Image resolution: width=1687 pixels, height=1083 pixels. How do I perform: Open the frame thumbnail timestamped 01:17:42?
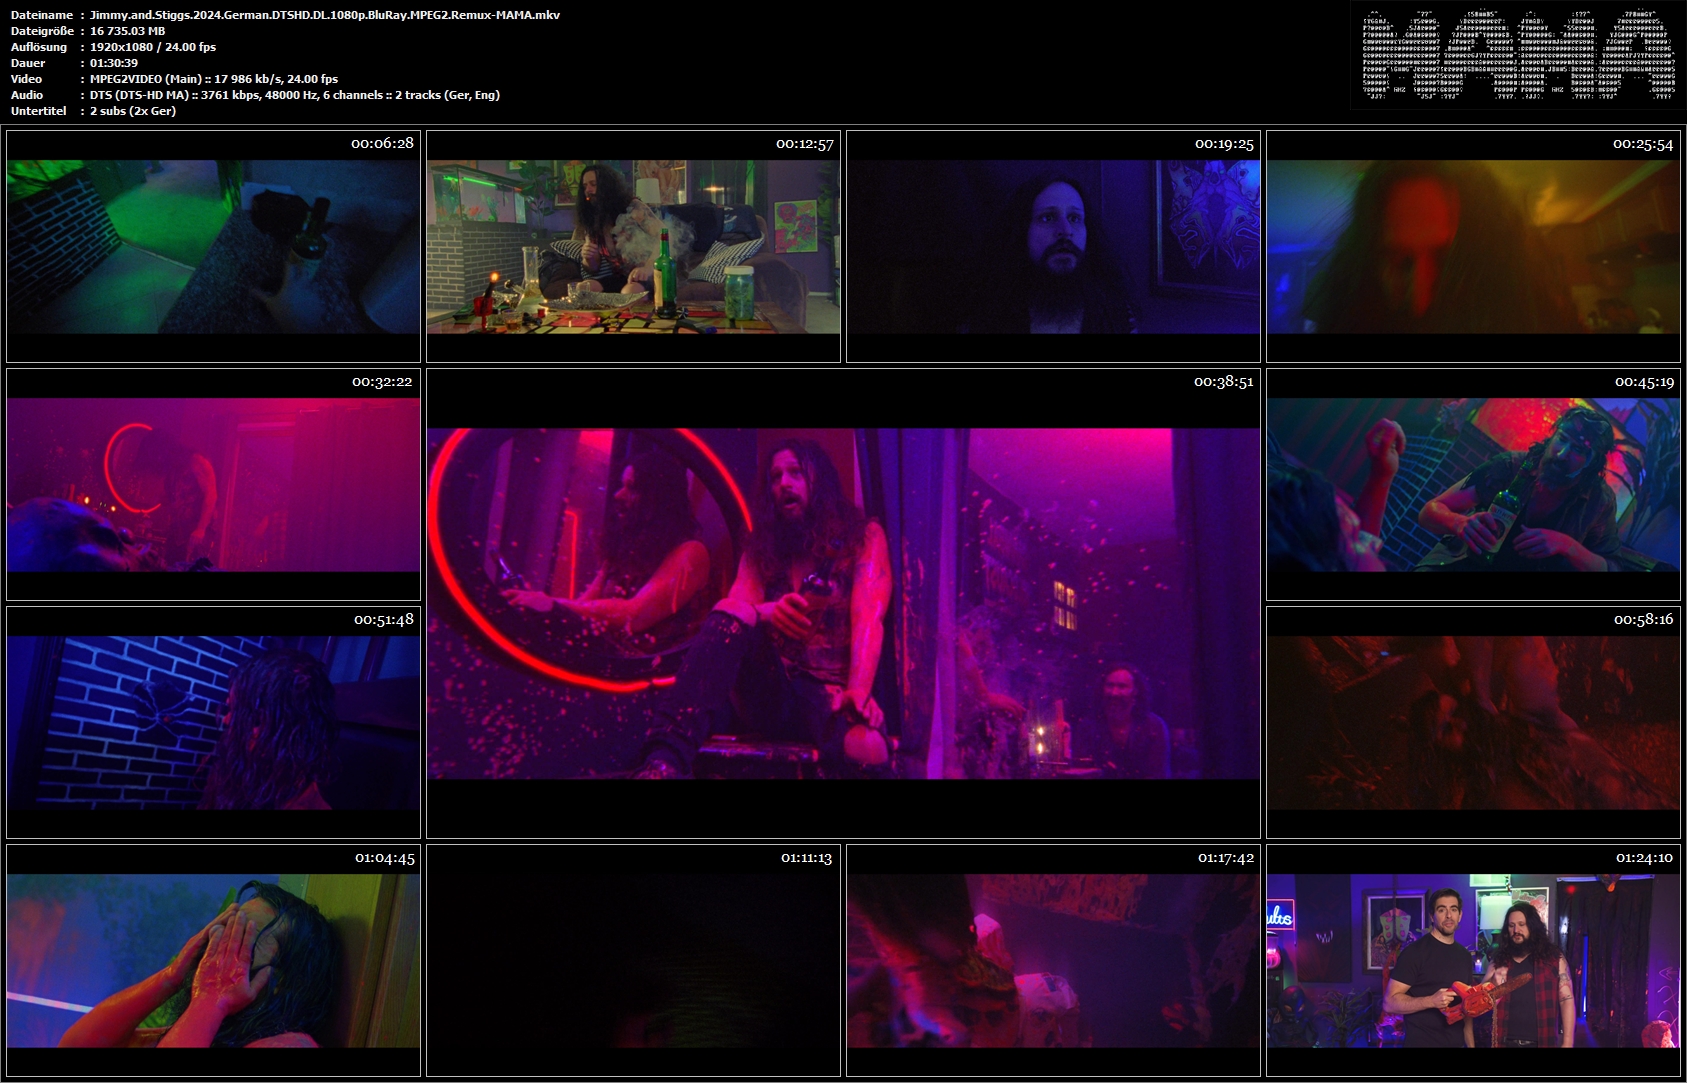click(1053, 960)
